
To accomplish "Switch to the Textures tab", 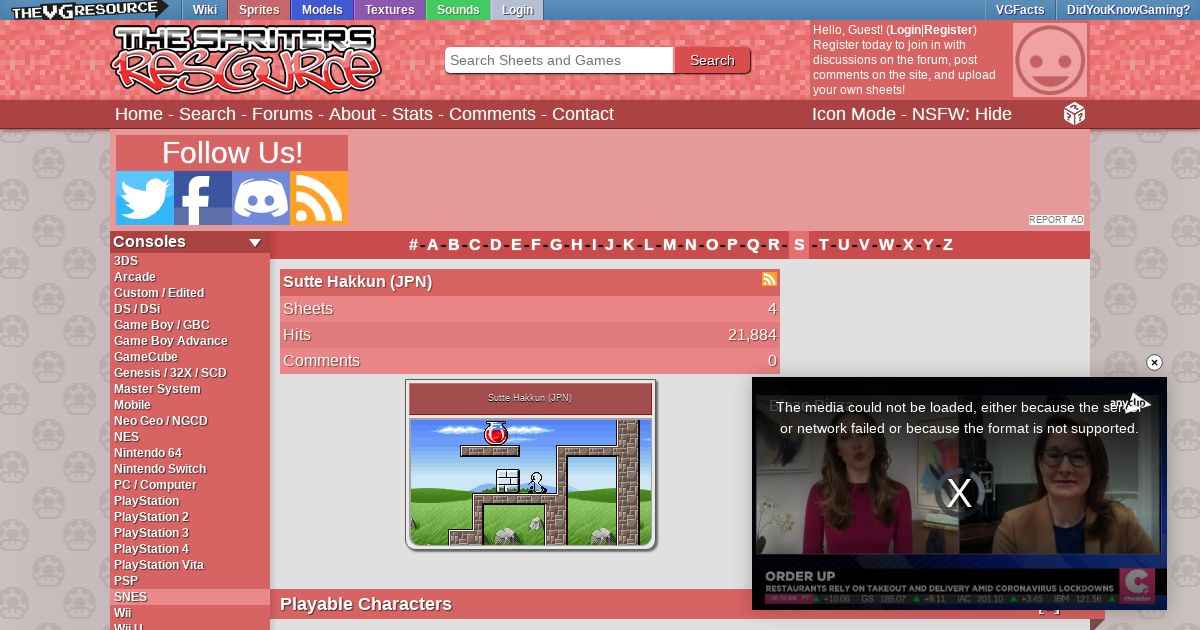I will point(390,10).
